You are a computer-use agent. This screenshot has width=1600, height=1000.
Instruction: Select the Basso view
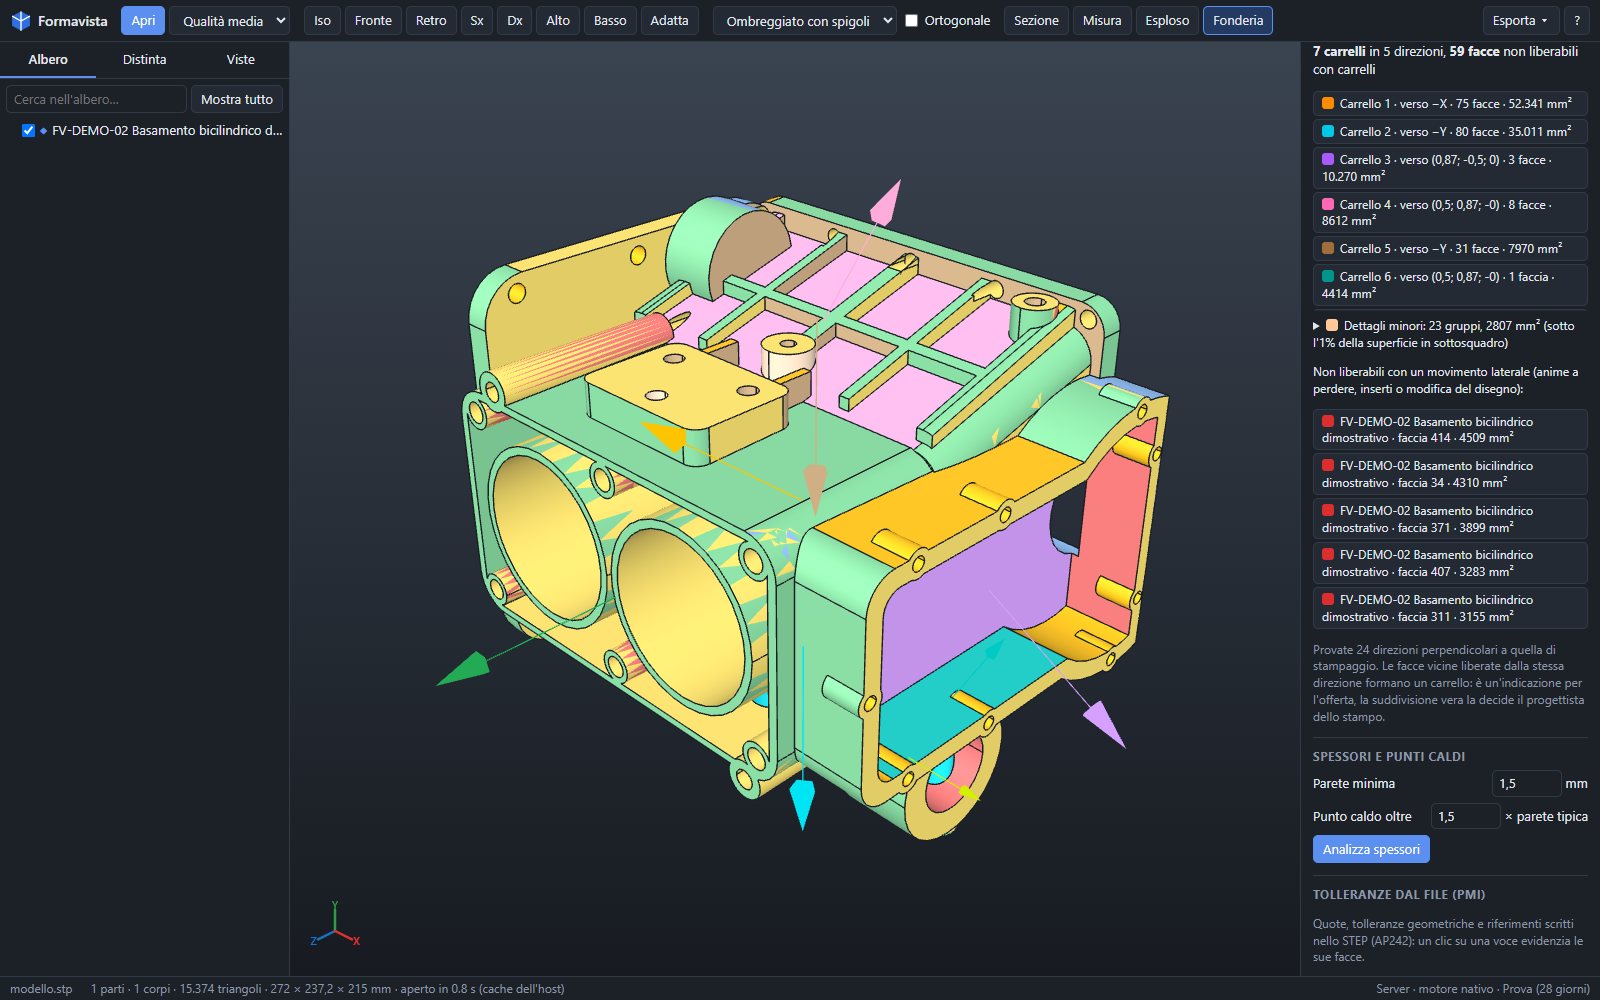[610, 21]
